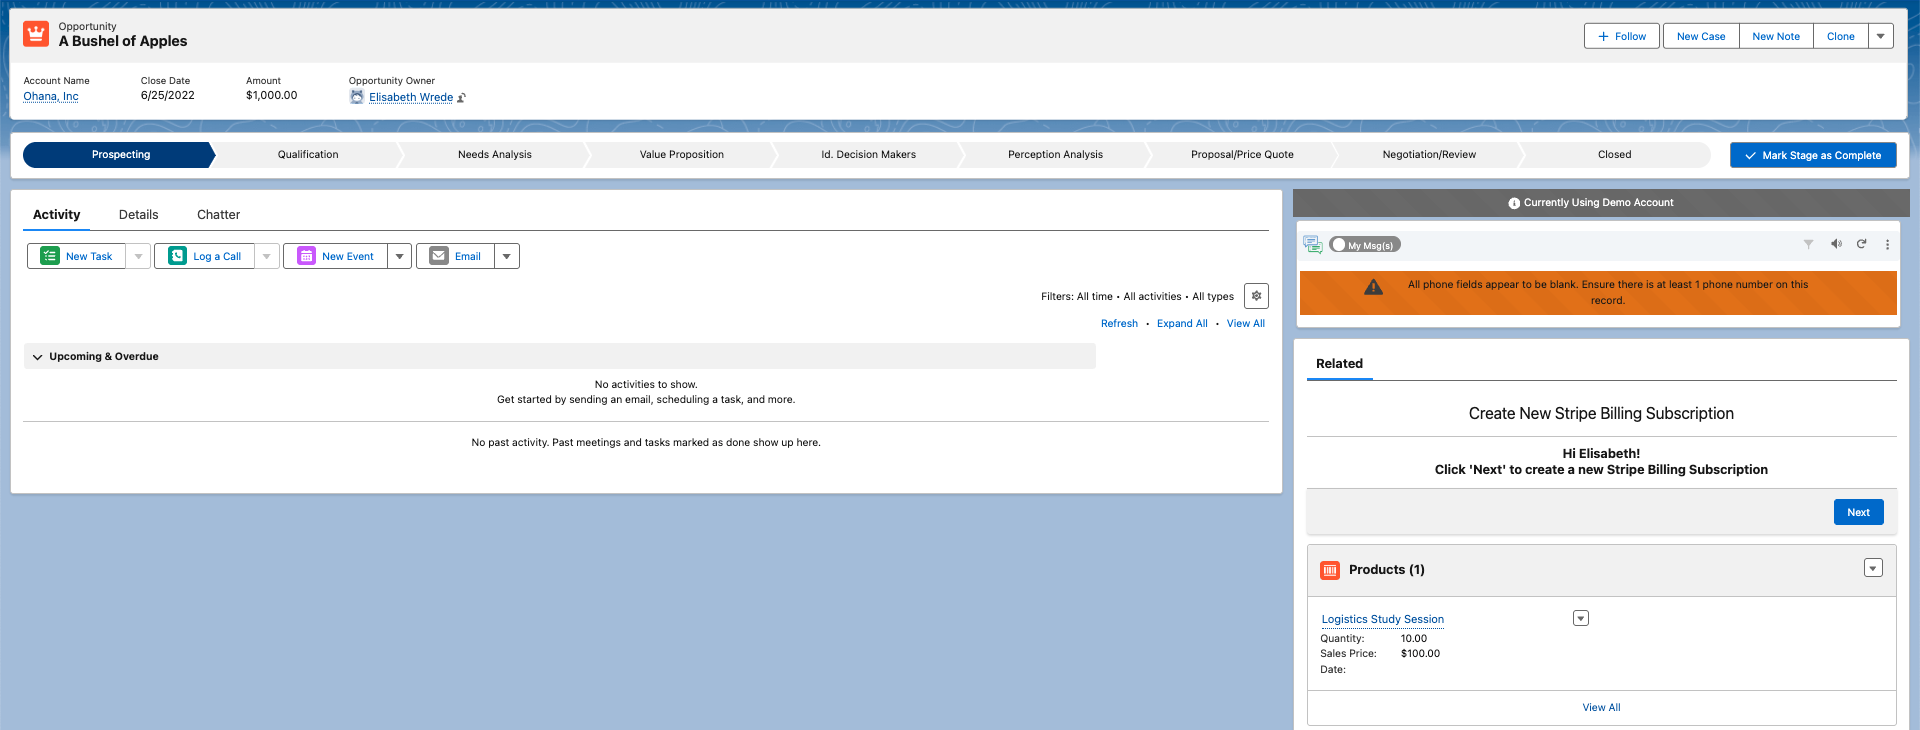Click the Amount value $1,000.00
1920x730 pixels.
(x=272, y=96)
